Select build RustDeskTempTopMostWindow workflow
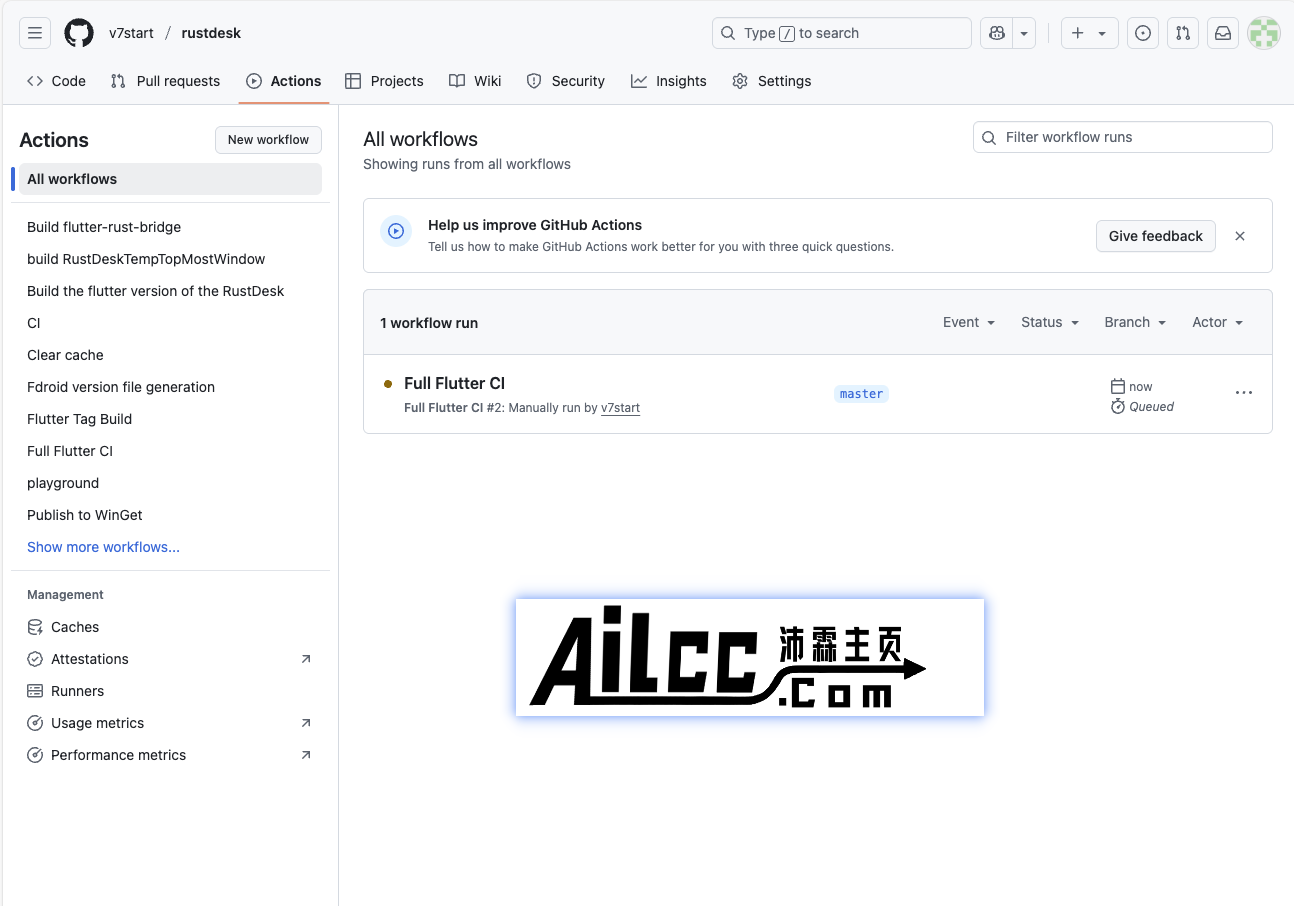The image size is (1294, 906). pyautogui.click(x=146, y=259)
